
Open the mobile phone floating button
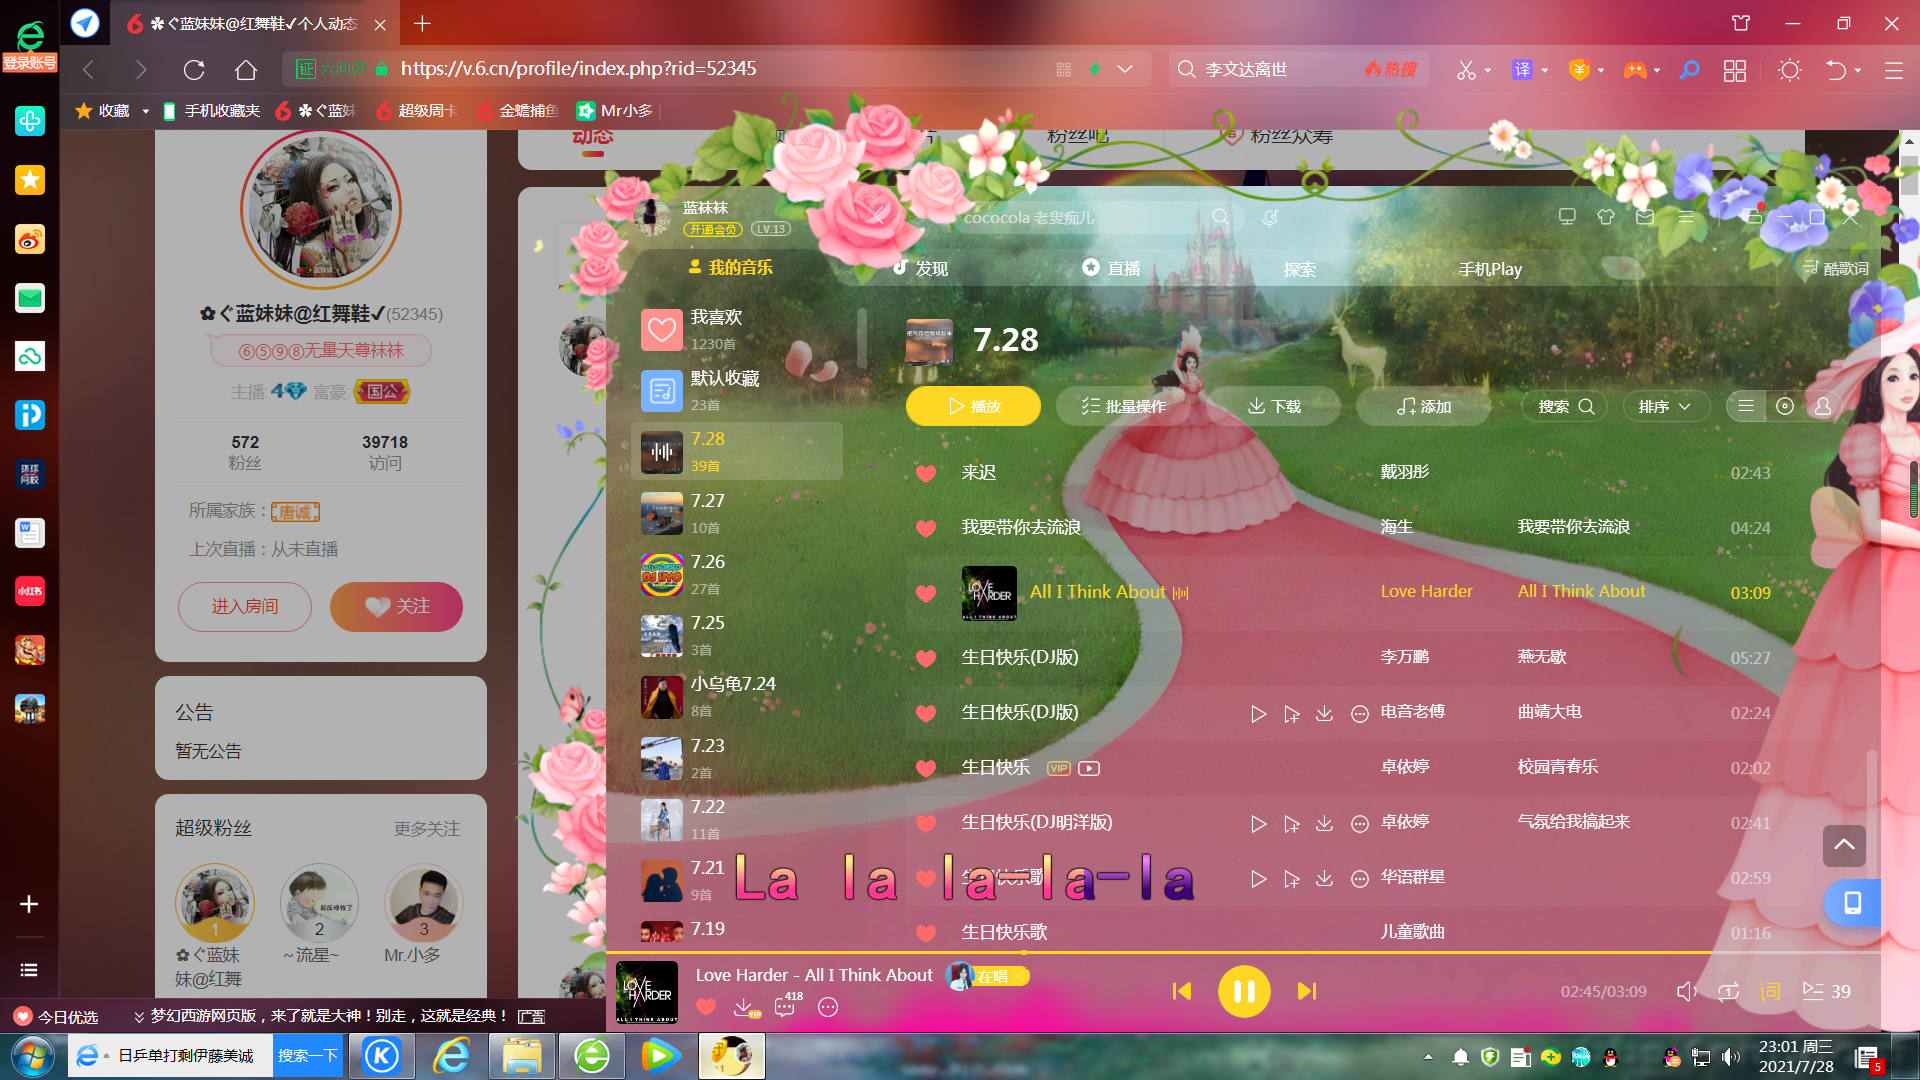click(x=1852, y=903)
